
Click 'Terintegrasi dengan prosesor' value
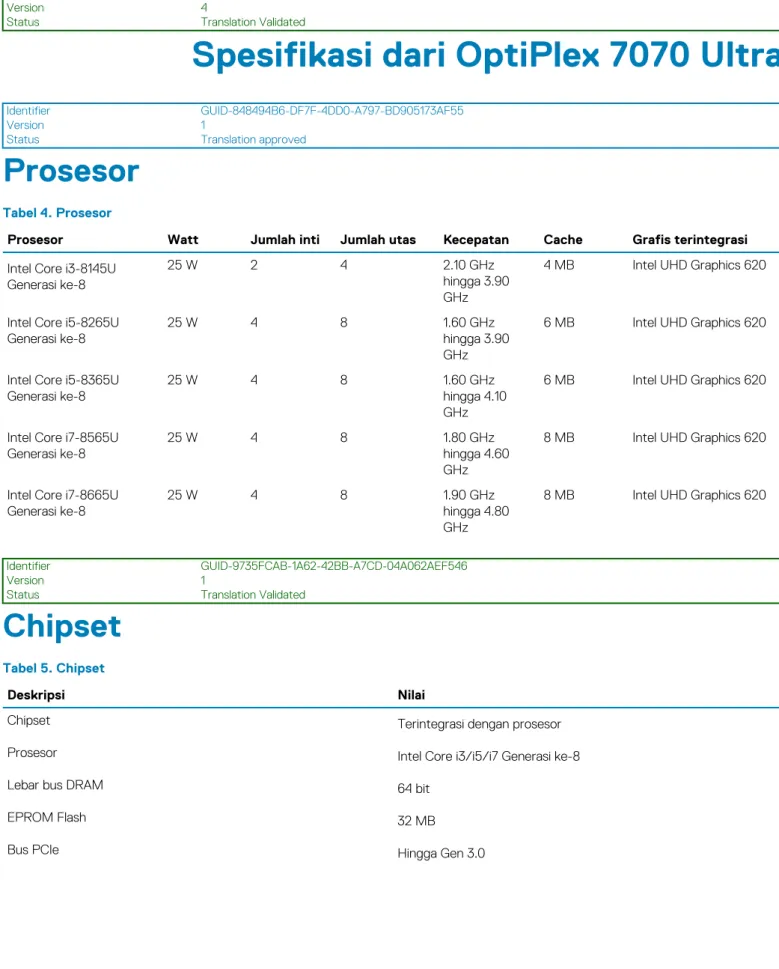[479, 724]
